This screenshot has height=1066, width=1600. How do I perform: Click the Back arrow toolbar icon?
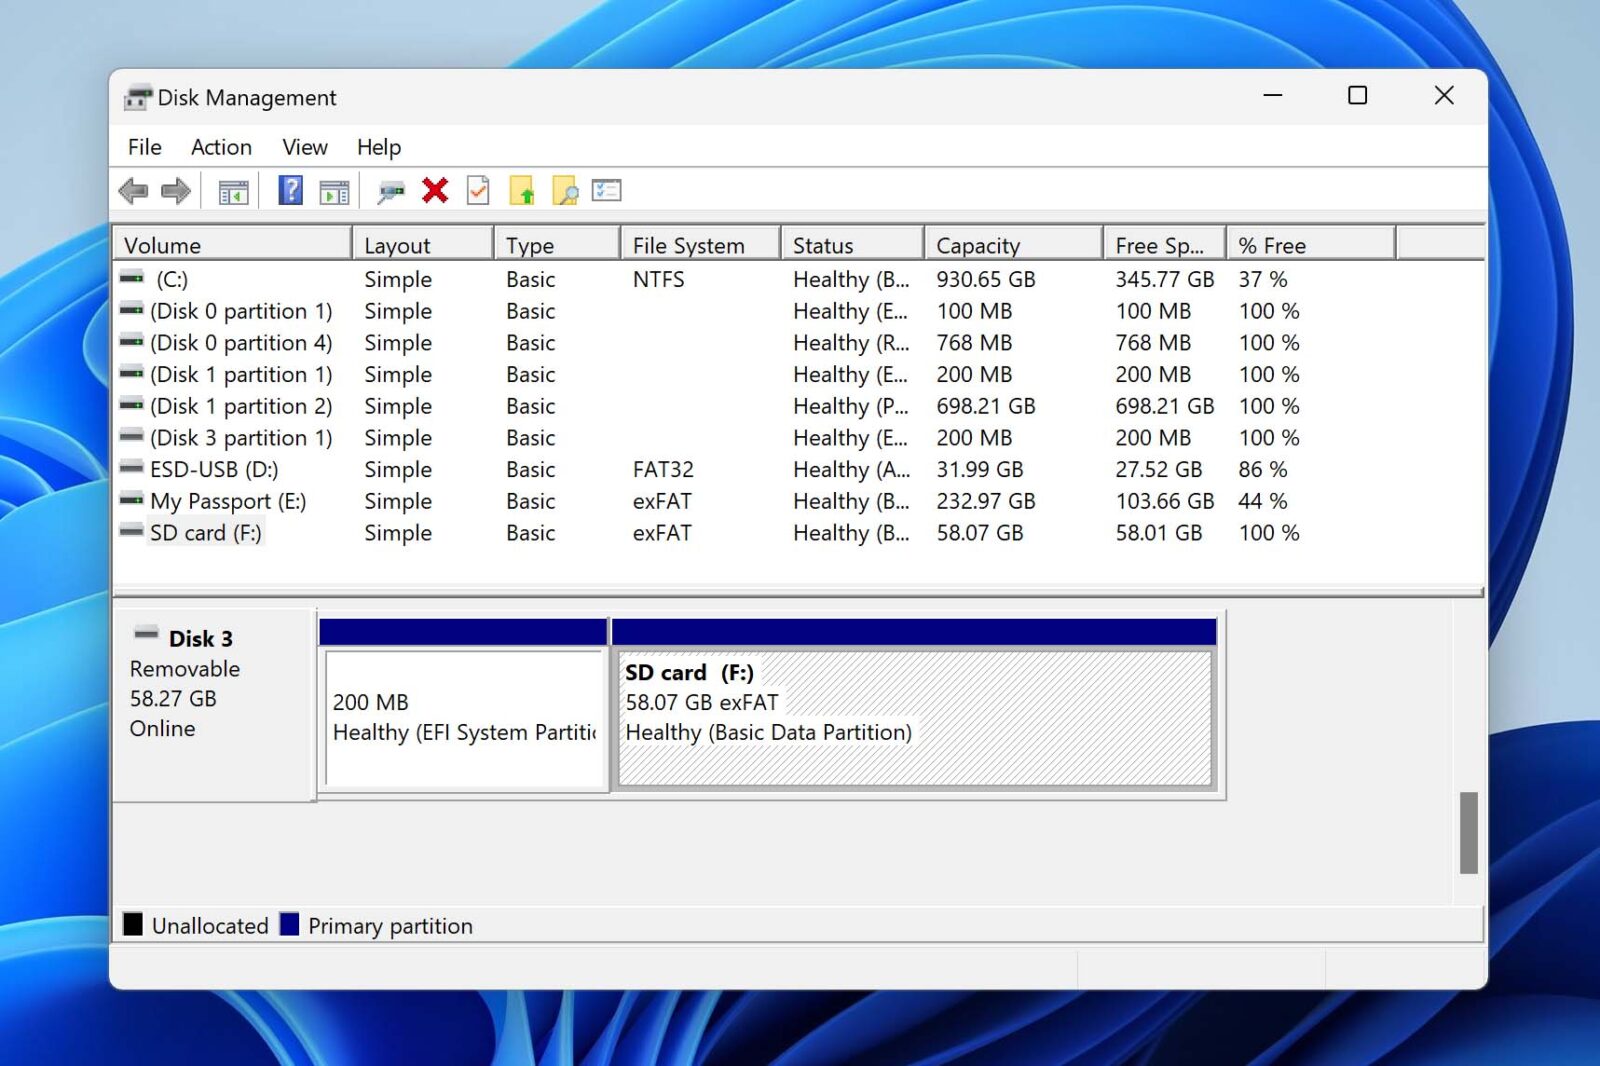[x=133, y=190]
